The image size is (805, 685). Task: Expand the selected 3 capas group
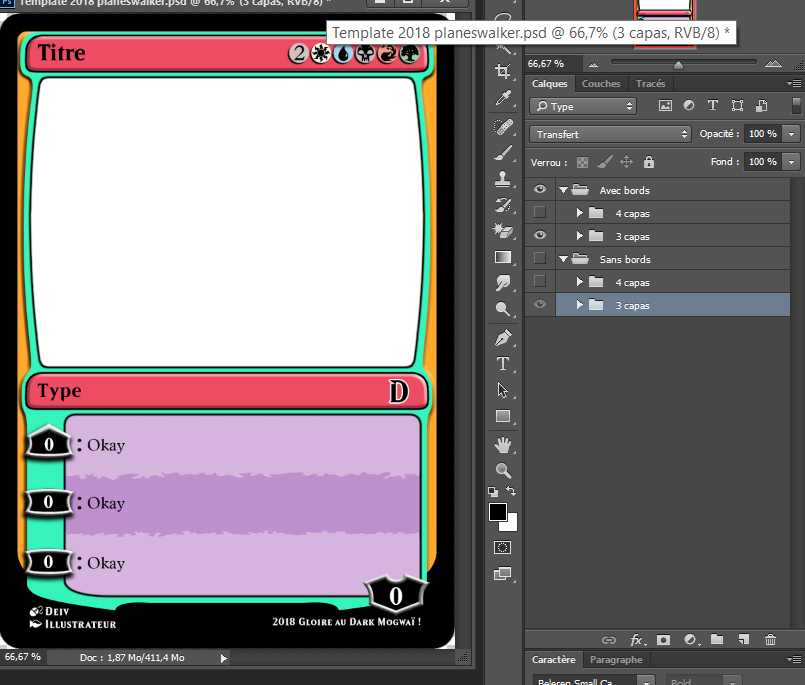pyautogui.click(x=580, y=305)
